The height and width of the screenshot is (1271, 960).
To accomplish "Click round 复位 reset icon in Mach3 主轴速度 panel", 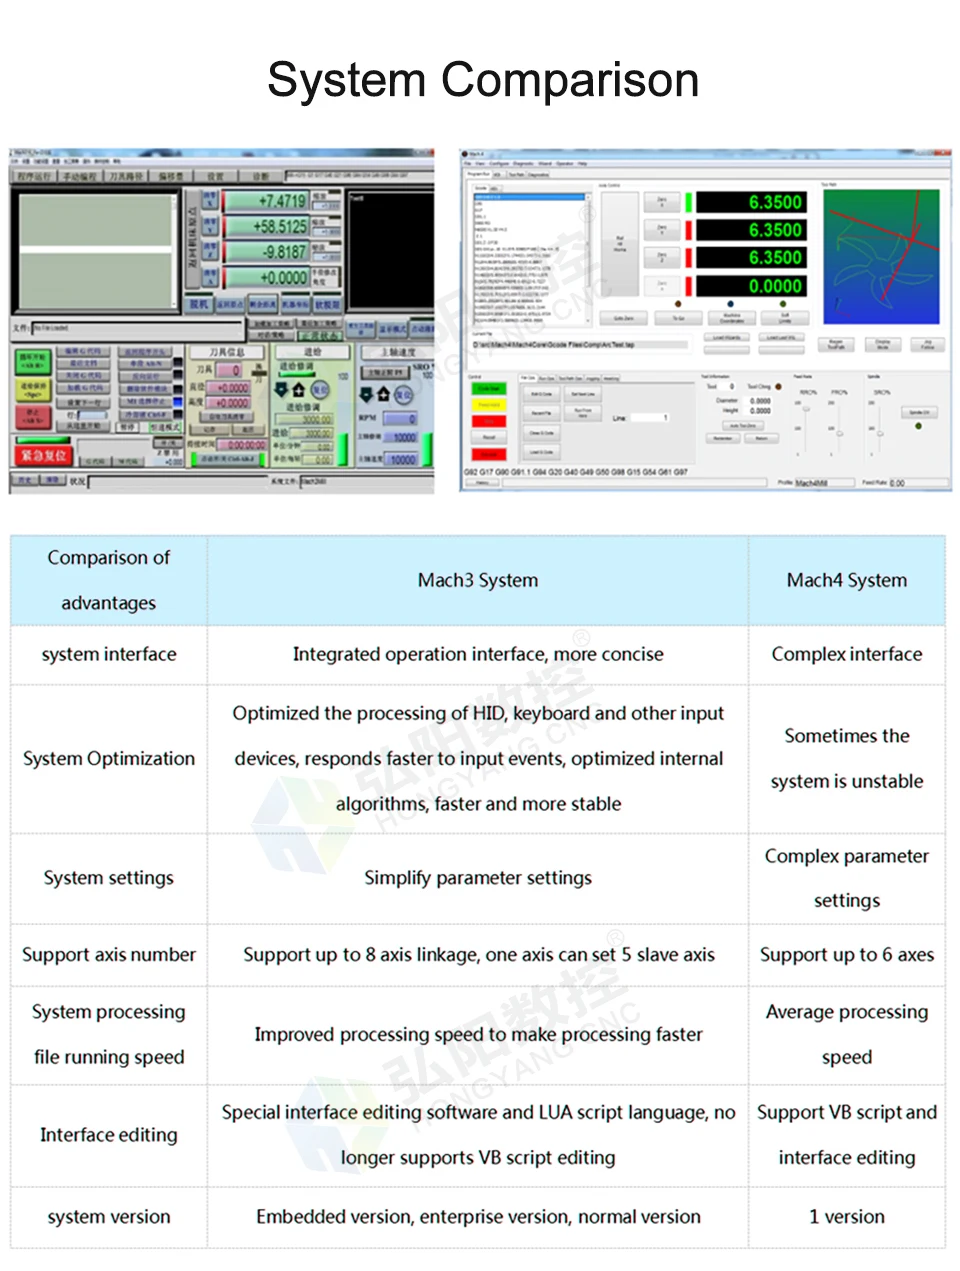I will pos(404,395).
